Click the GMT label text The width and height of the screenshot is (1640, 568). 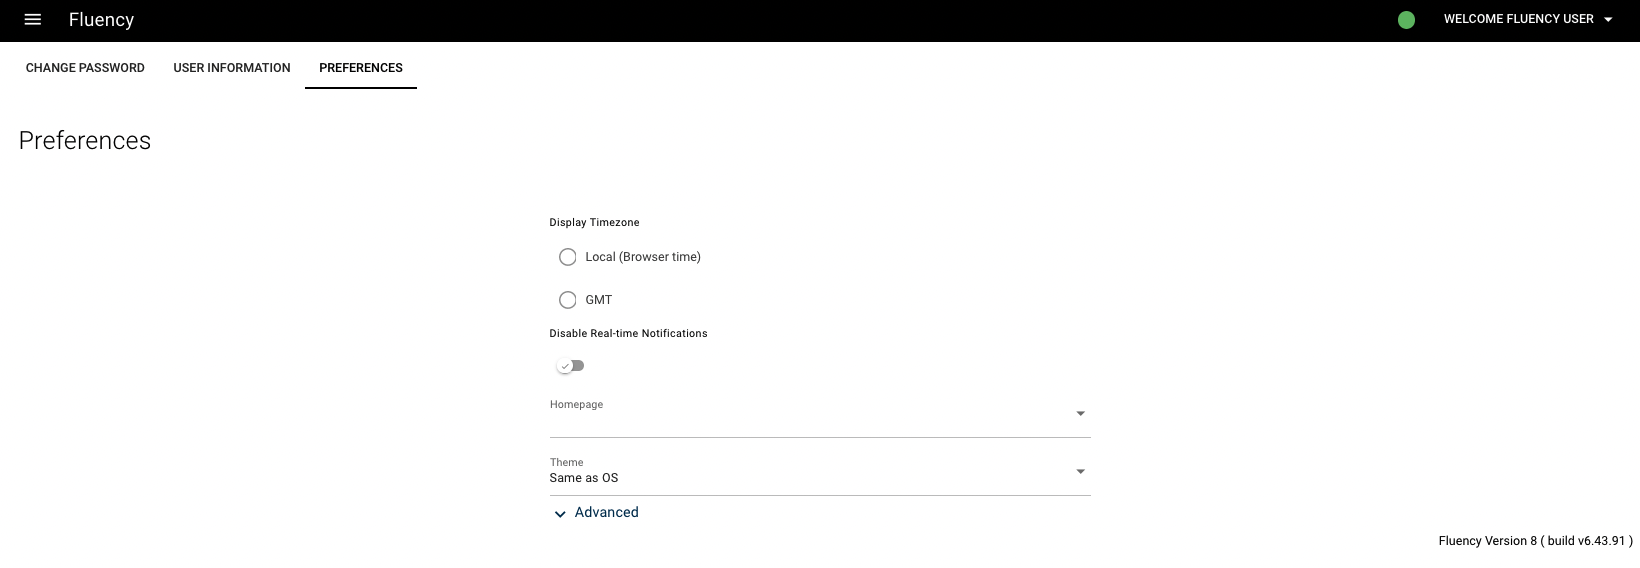tap(599, 300)
